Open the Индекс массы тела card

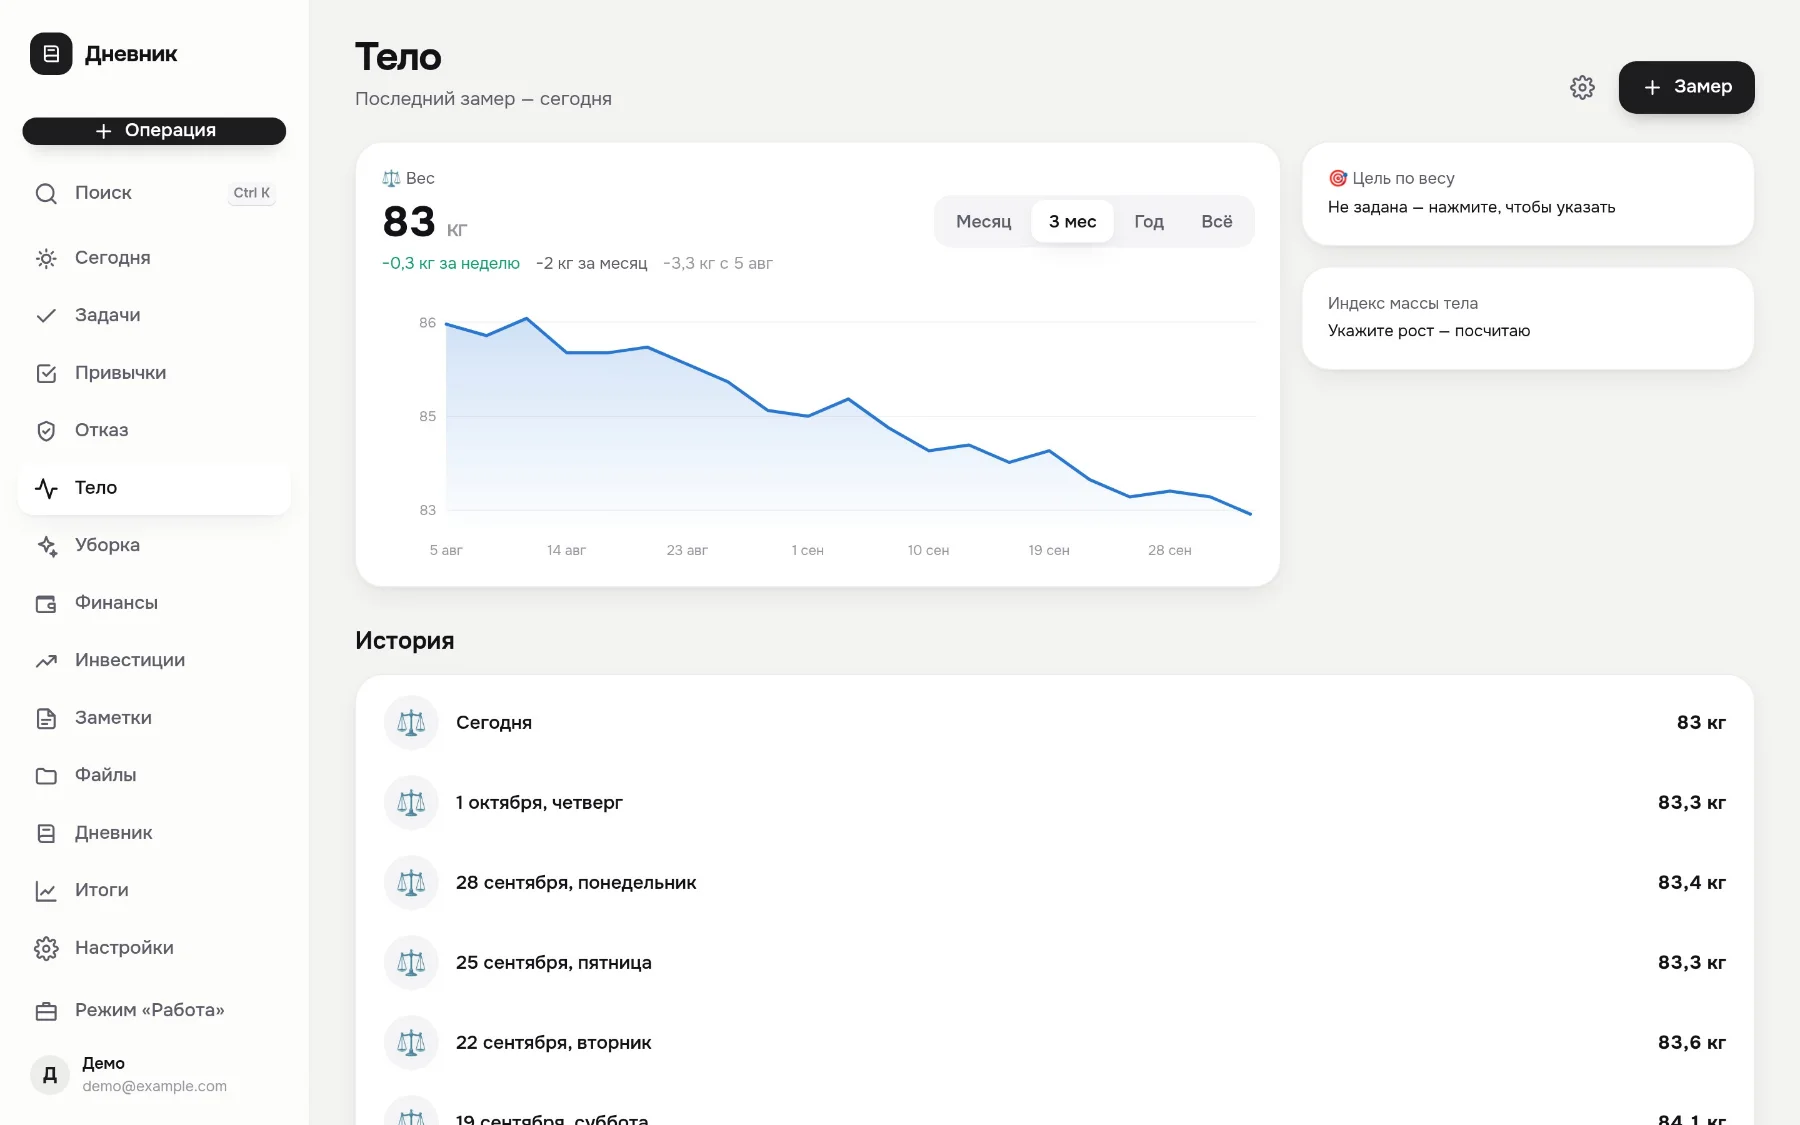[x=1527, y=317]
